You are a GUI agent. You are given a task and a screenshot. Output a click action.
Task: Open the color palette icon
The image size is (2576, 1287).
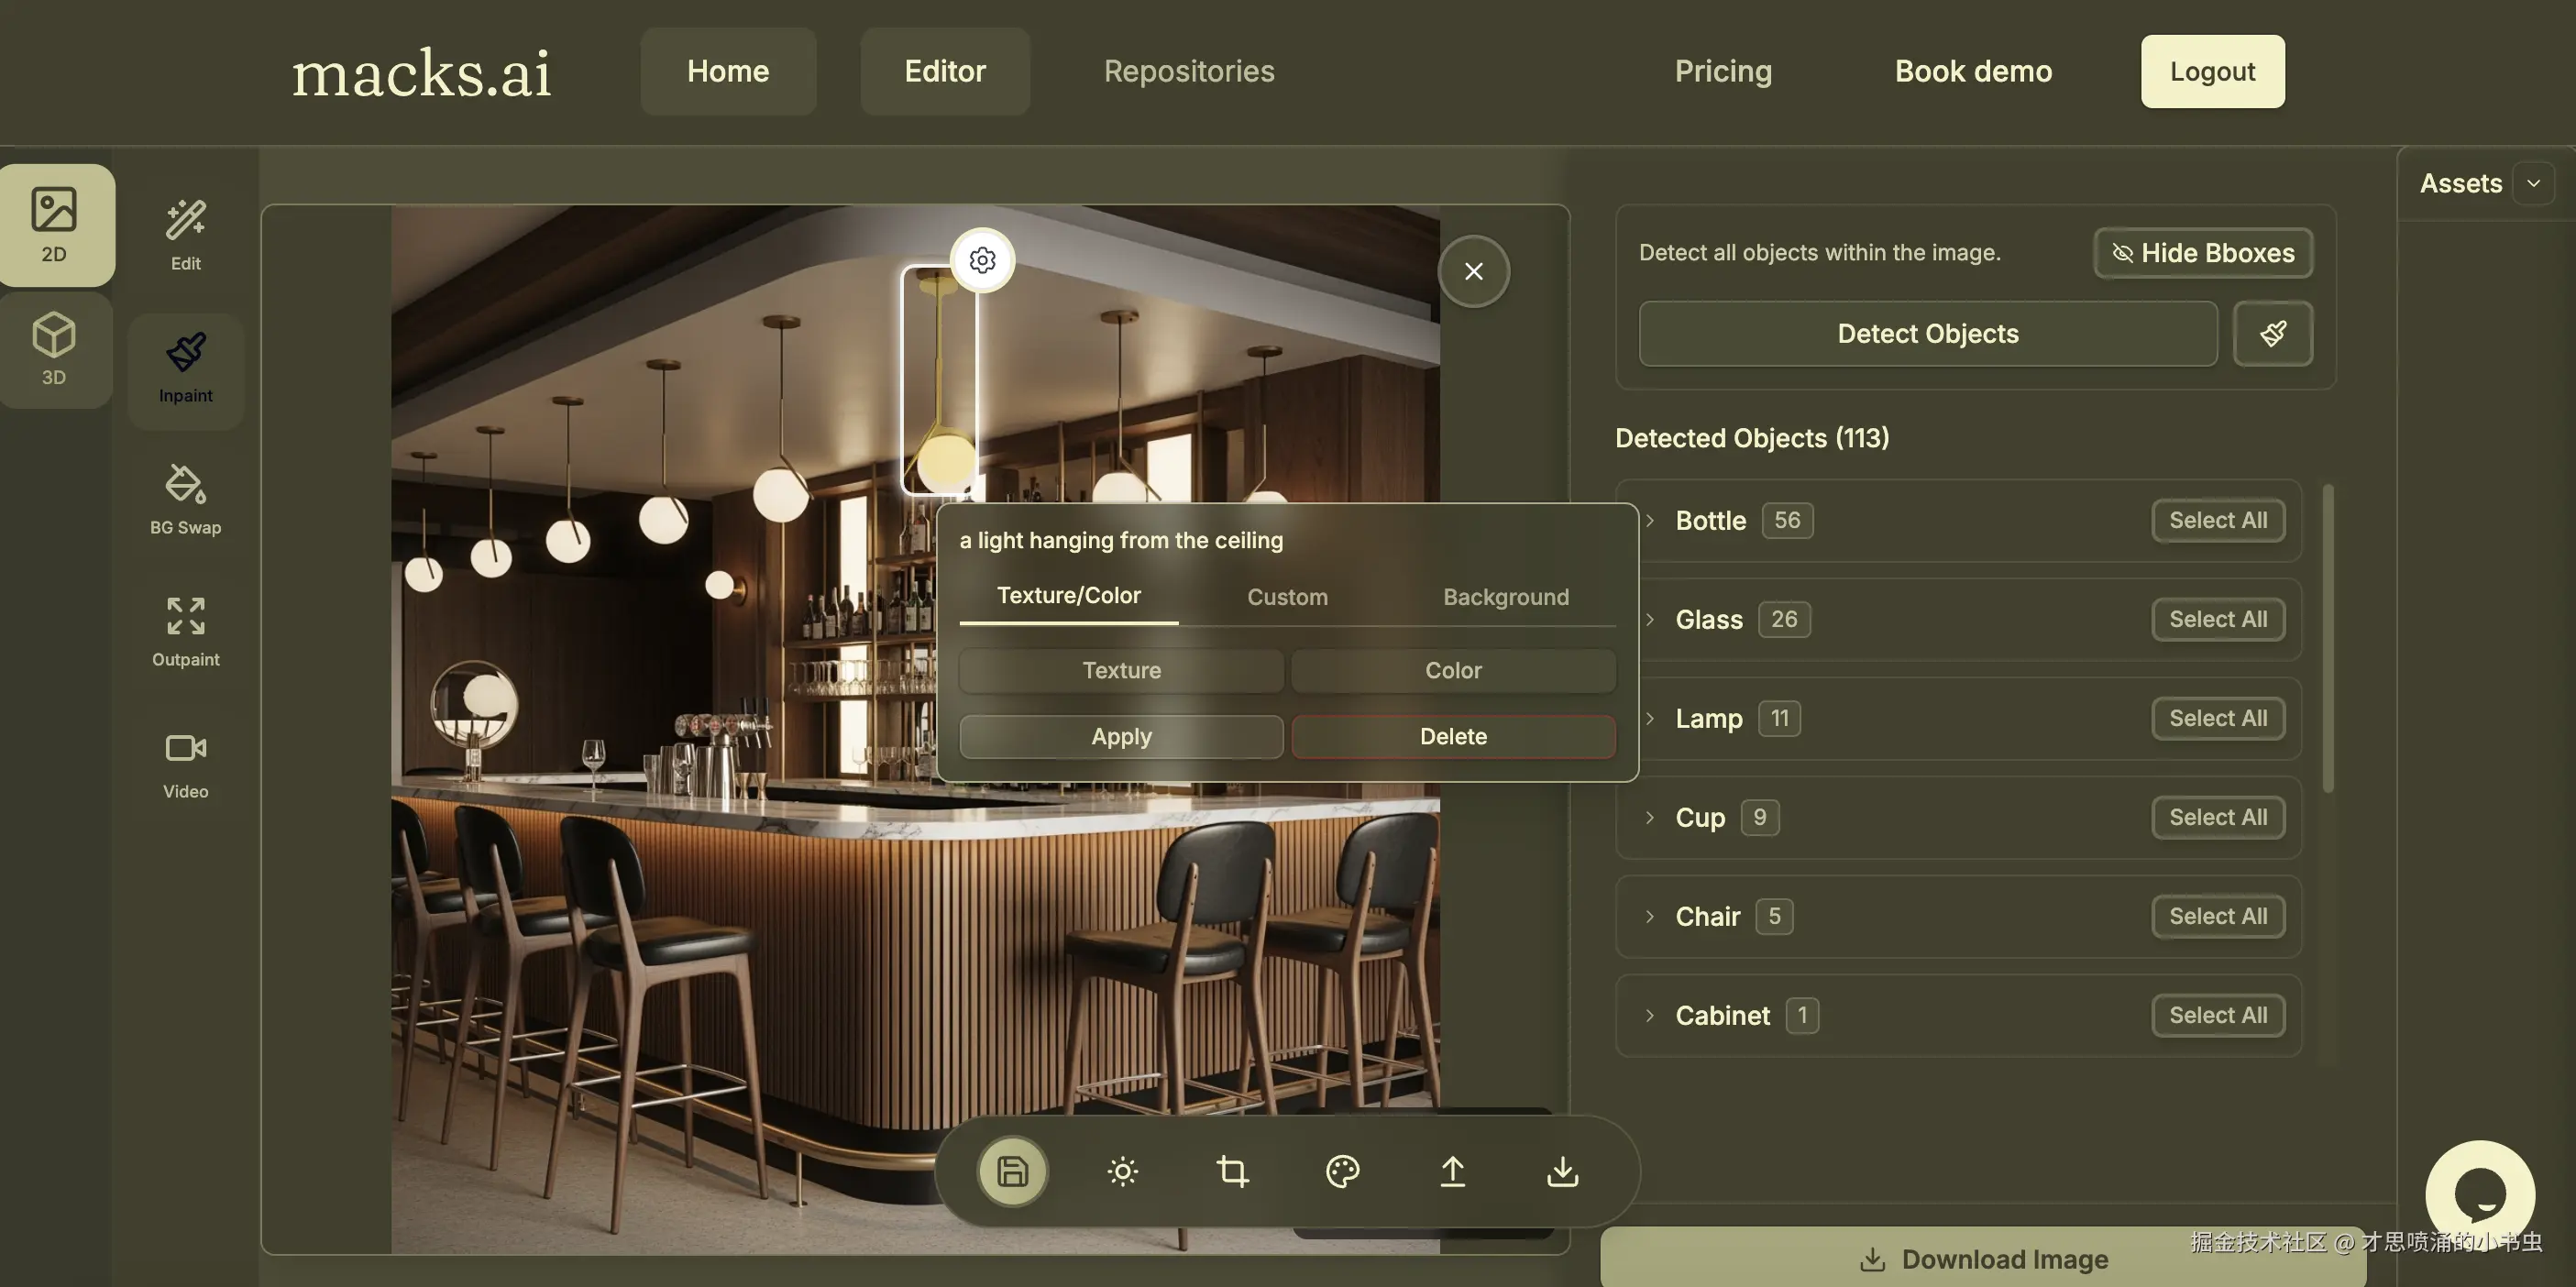click(x=1342, y=1171)
